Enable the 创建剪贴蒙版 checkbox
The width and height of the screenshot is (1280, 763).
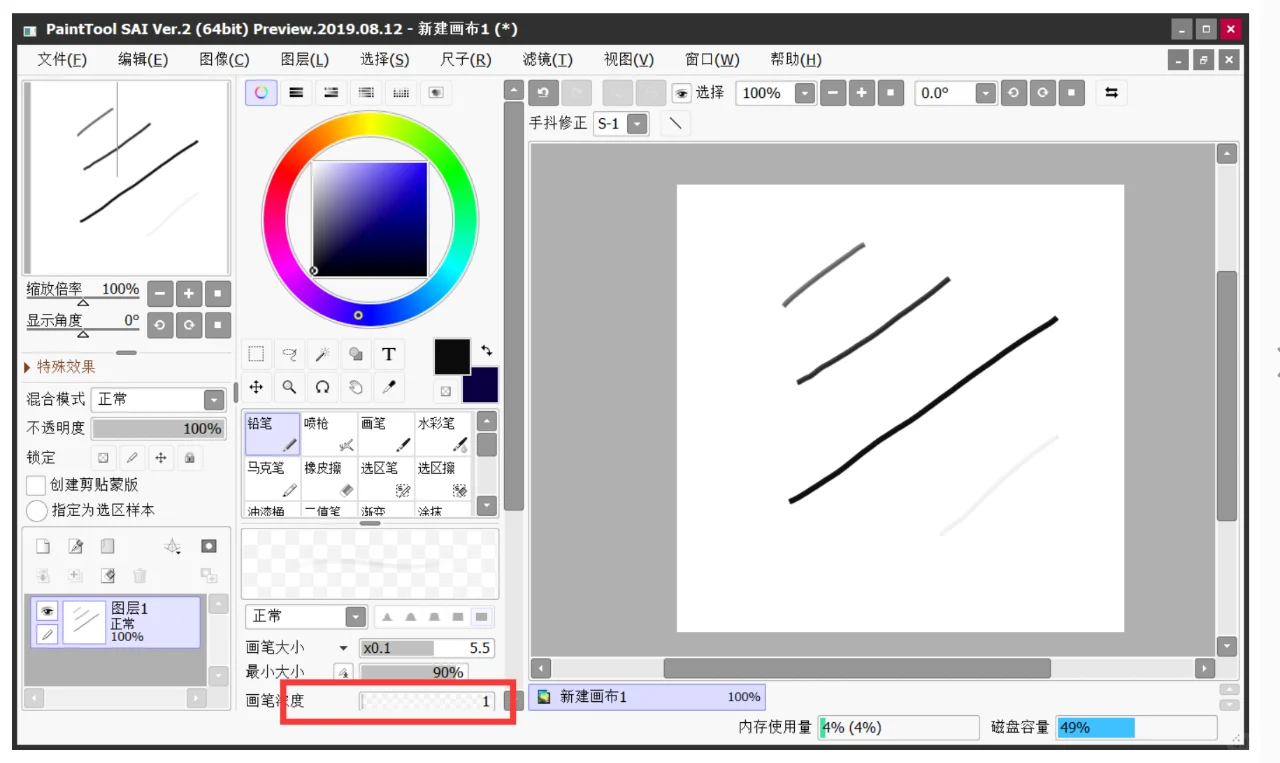(36, 485)
